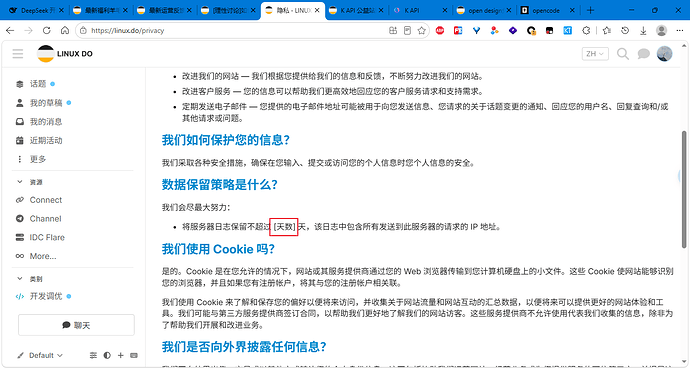Open the browser history clock icon
This screenshot has width=690, height=369.
pyautogui.click(x=625, y=30)
